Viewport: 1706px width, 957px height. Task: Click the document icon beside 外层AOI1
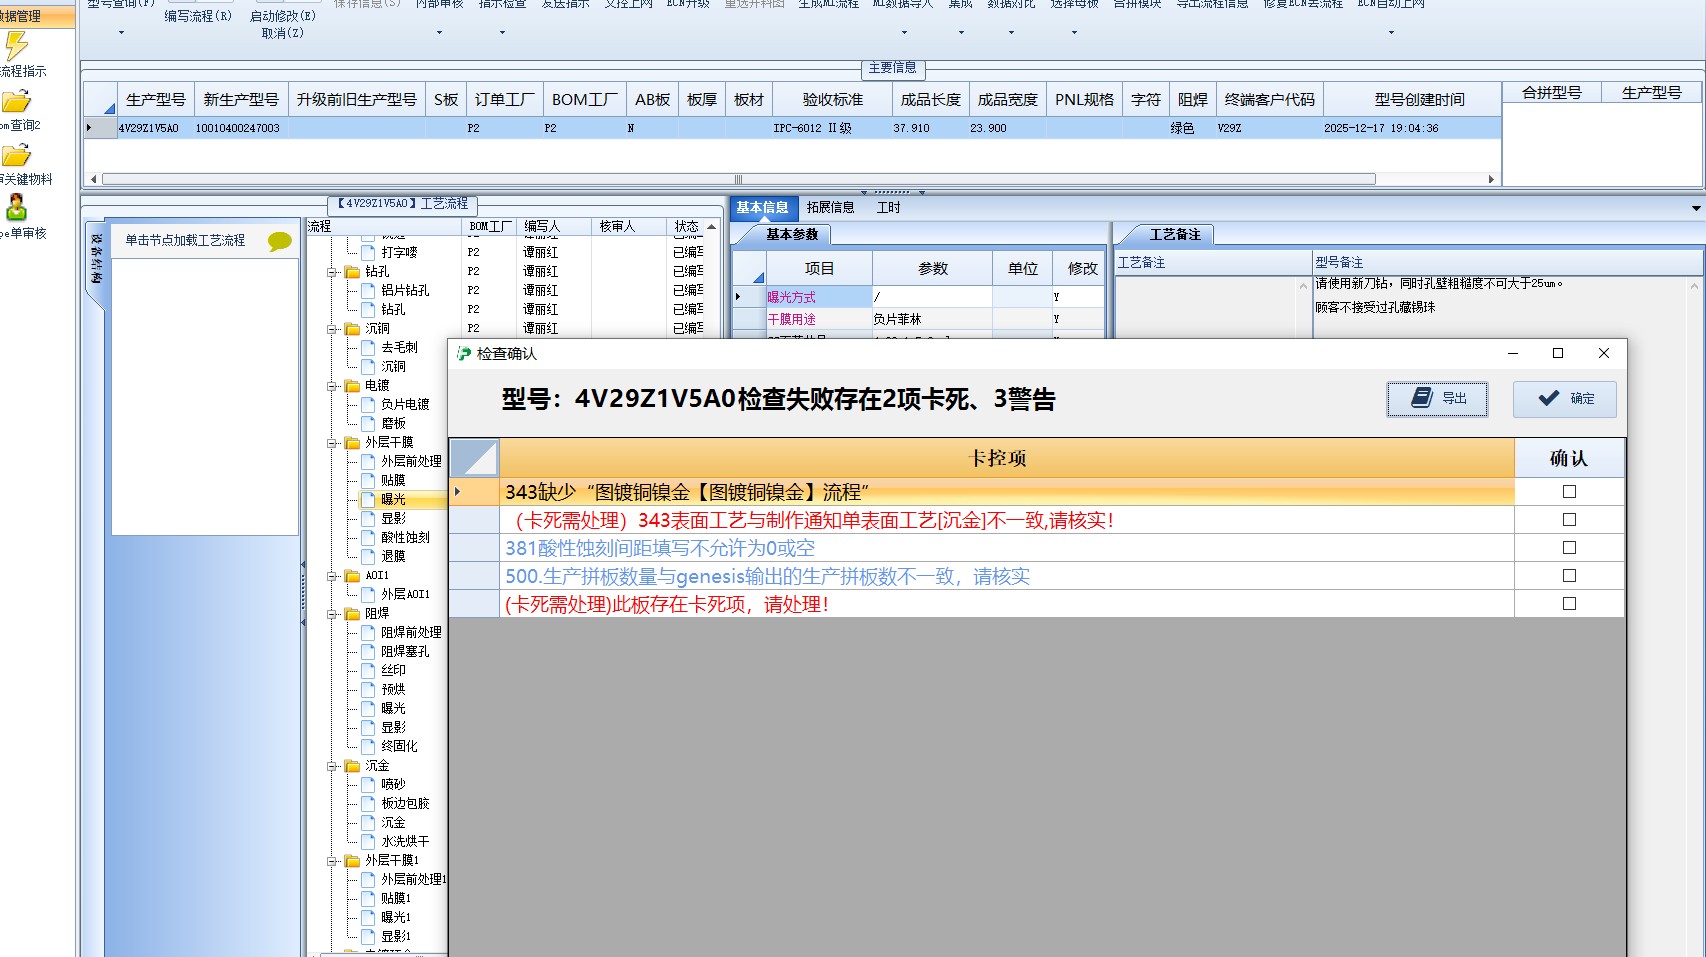[x=368, y=594]
